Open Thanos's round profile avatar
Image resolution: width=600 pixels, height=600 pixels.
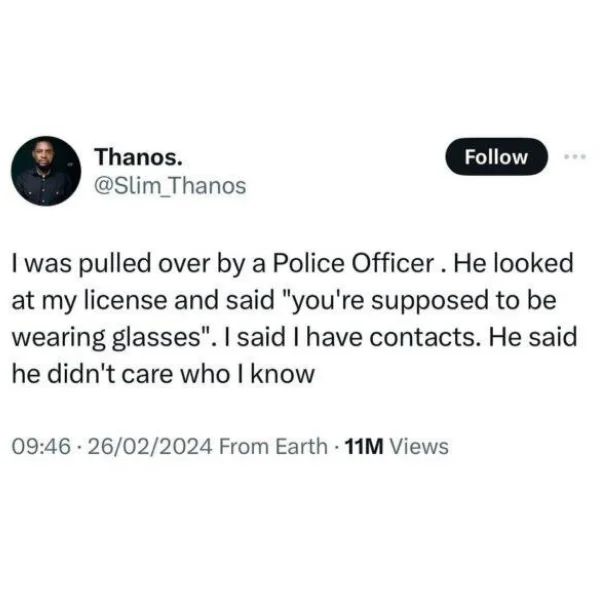tap(46, 171)
